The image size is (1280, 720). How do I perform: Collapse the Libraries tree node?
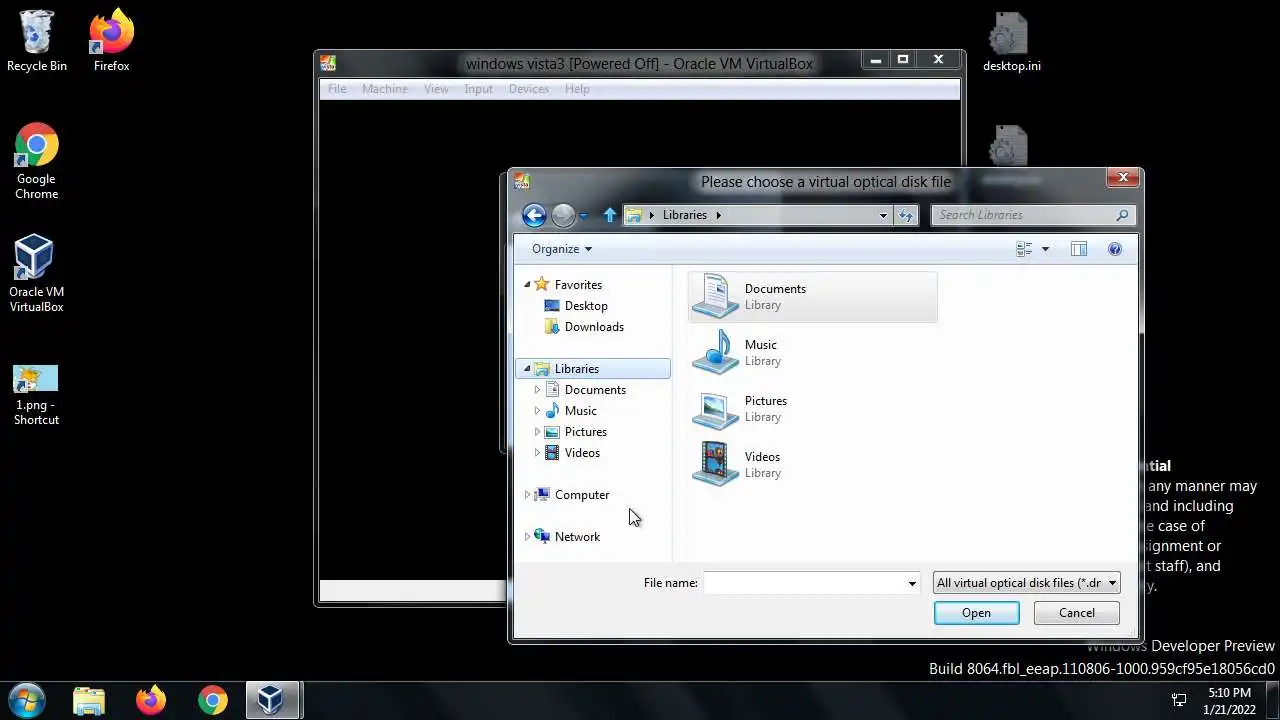click(x=527, y=369)
